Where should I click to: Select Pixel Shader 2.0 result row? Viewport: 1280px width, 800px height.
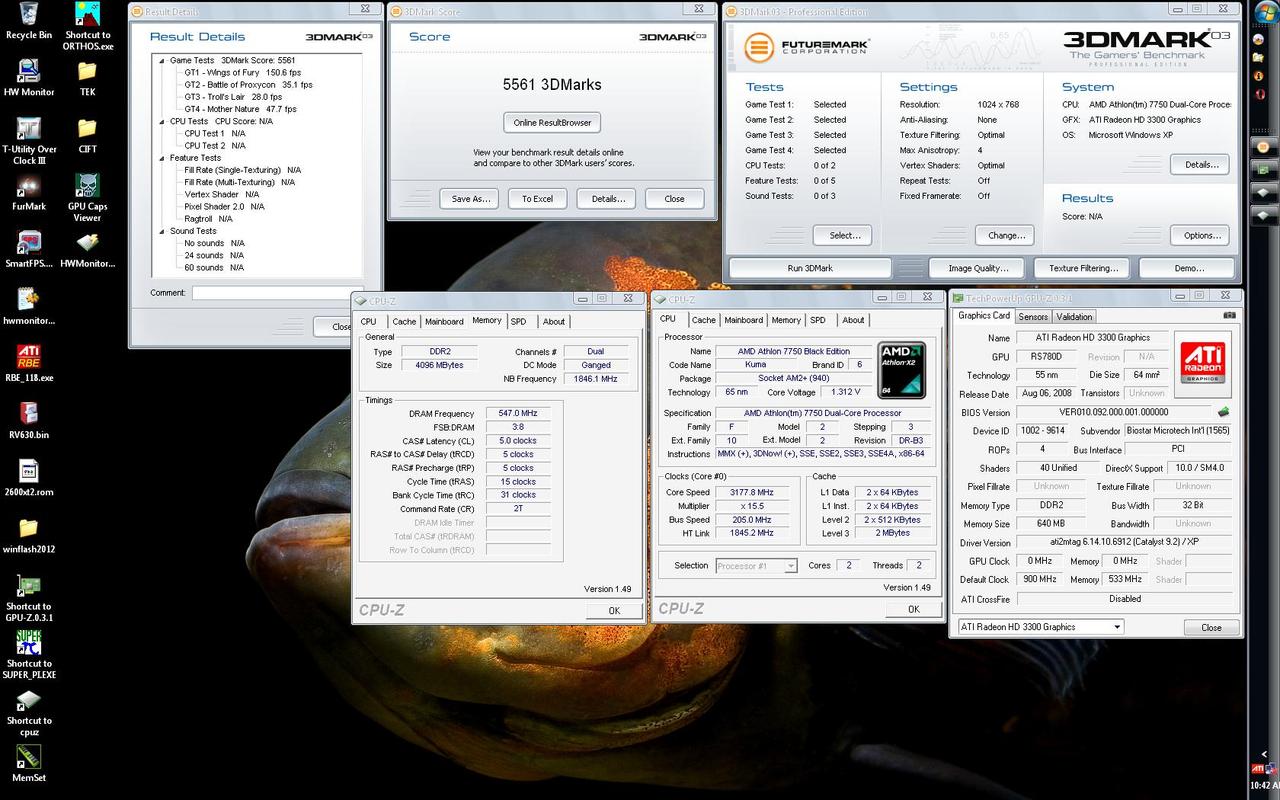[224, 207]
